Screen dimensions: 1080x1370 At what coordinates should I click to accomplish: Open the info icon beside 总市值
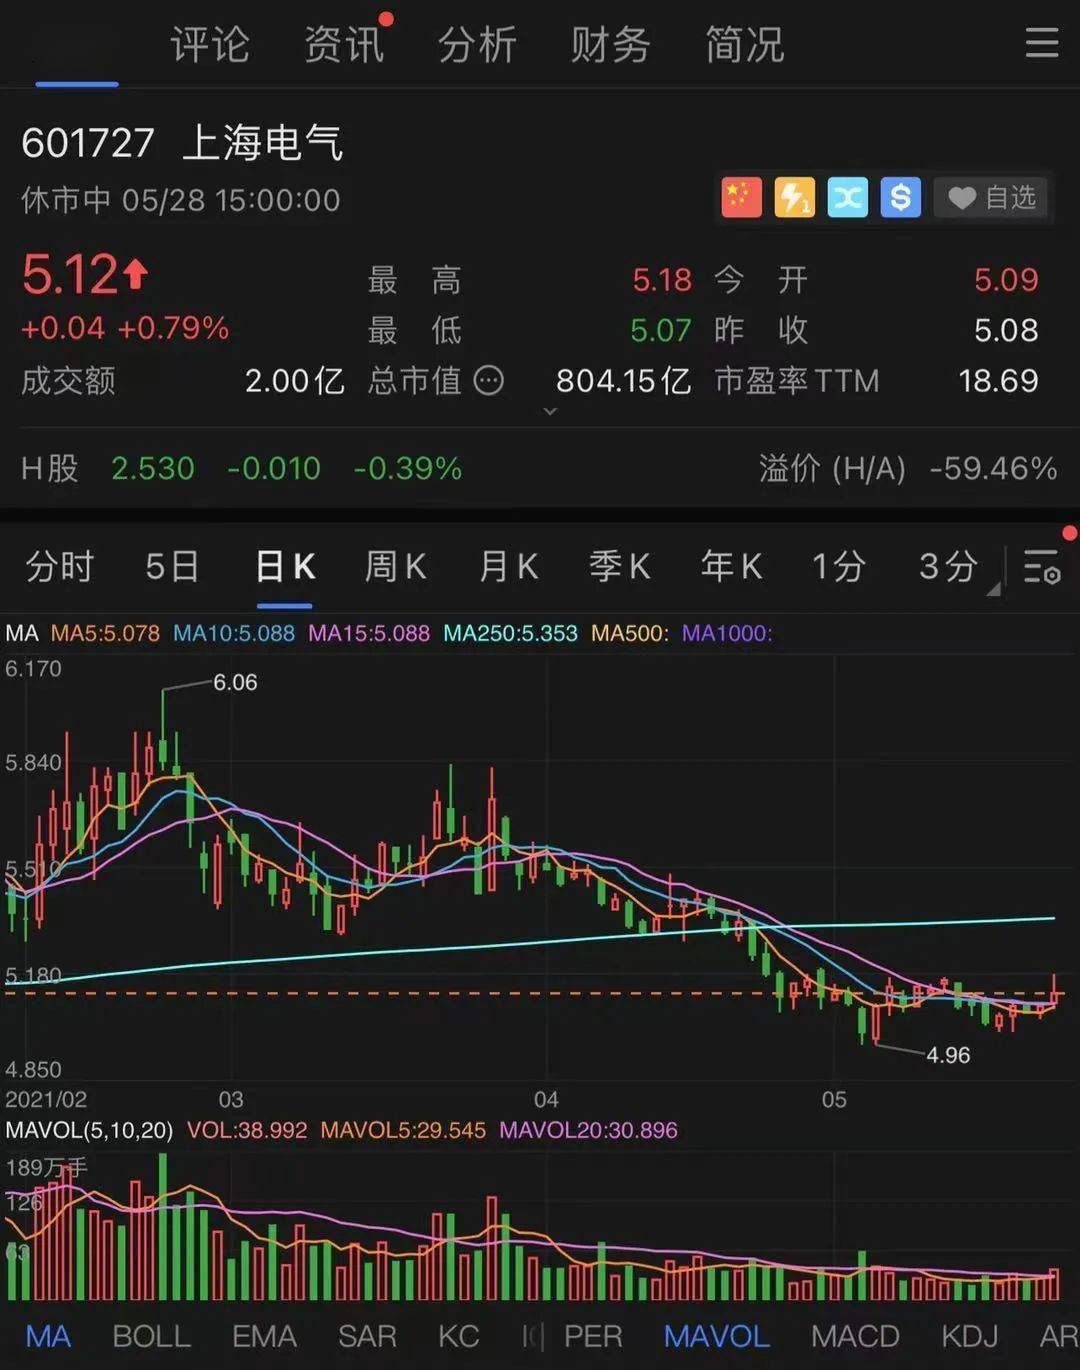pos(488,381)
